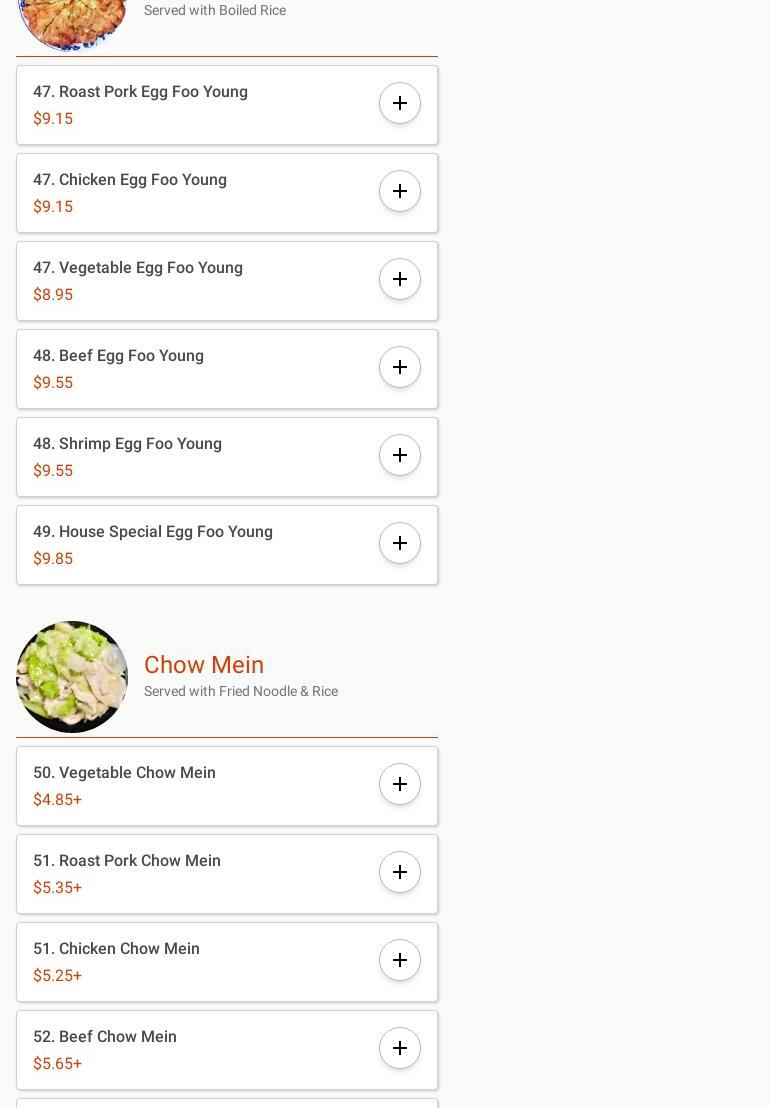The height and width of the screenshot is (1108, 770).
Task: Add Chicken Egg Foo Young plus icon
Action: coord(400,191)
